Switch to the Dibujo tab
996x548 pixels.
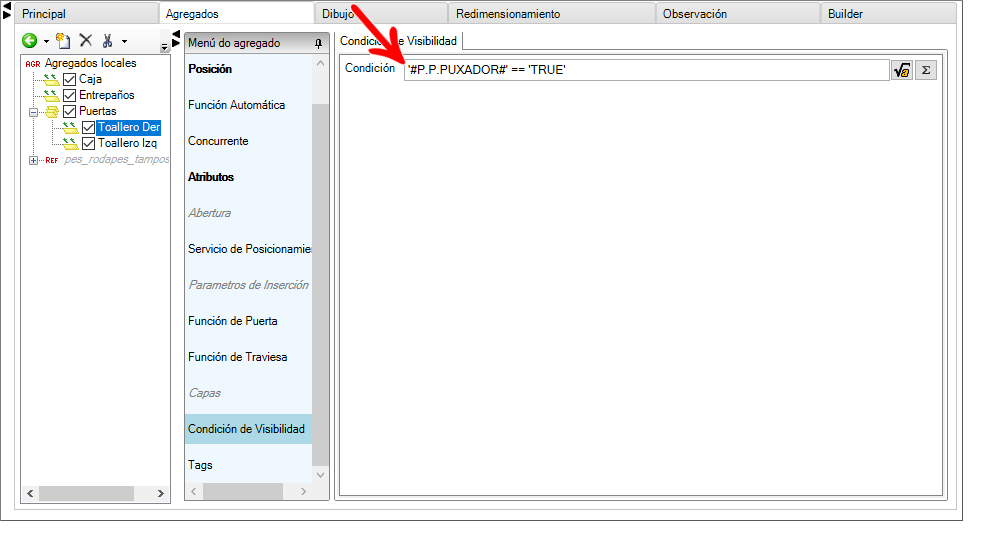click(381, 13)
